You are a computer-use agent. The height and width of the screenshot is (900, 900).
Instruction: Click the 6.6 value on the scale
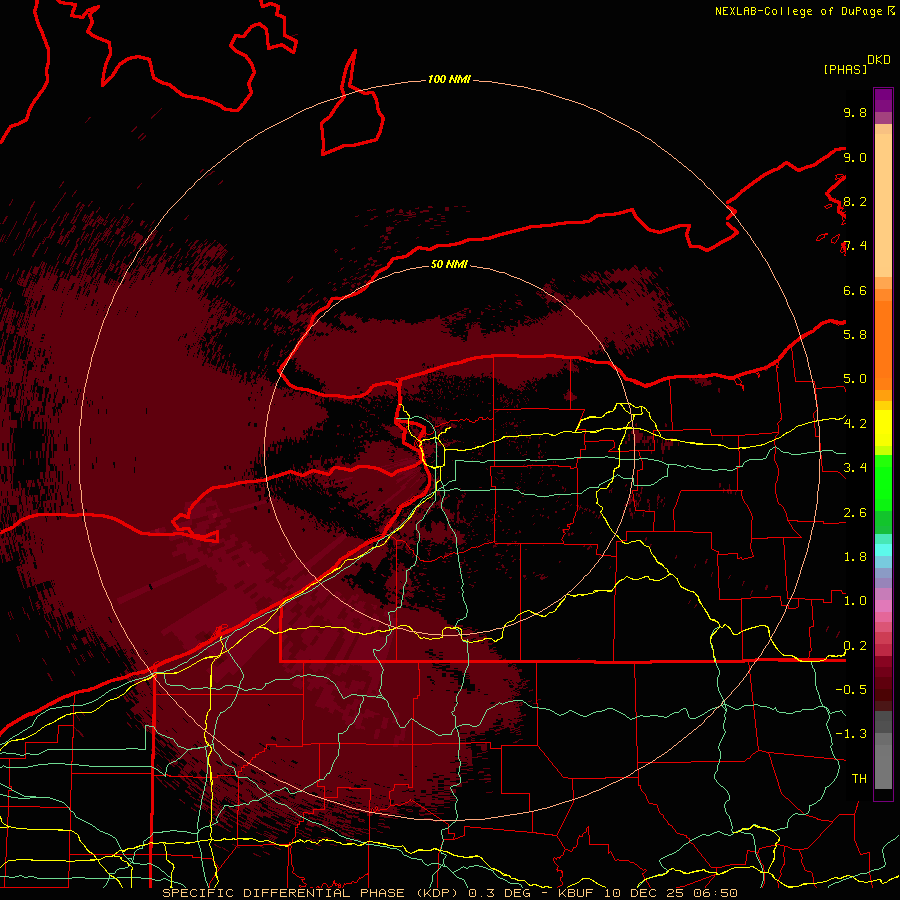point(855,290)
